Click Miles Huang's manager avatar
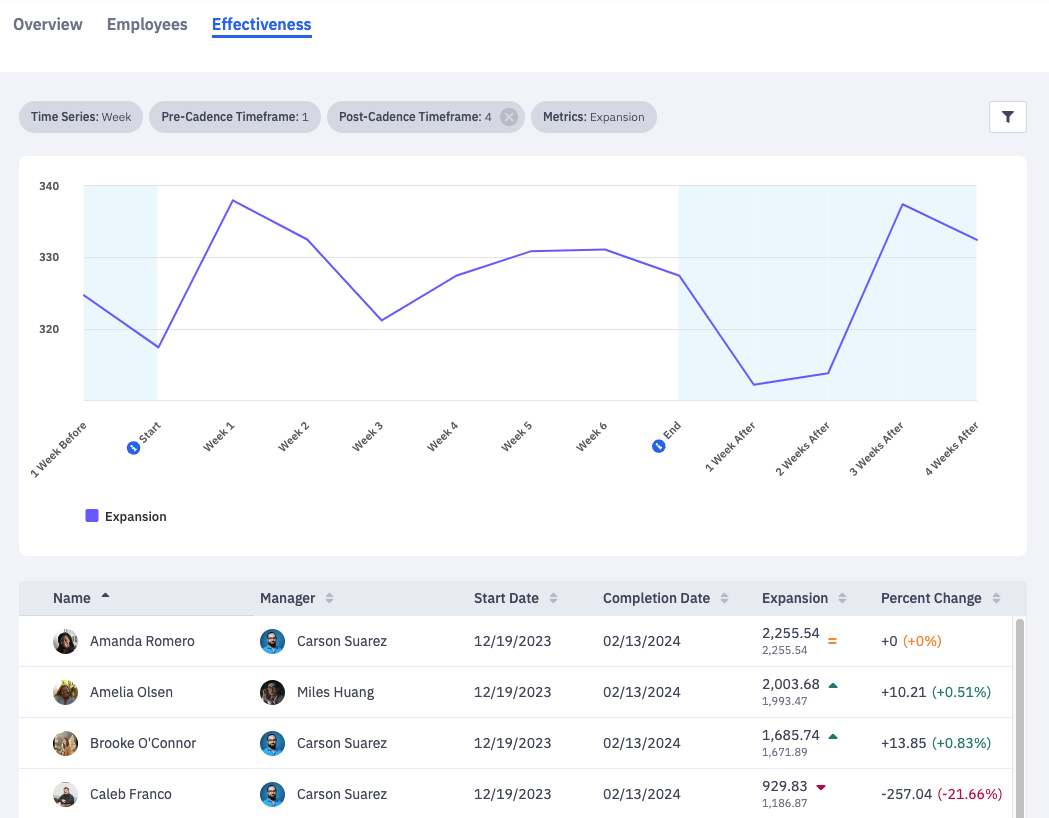Image resolution: width=1049 pixels, height=818 pixels. coord(272,692)
